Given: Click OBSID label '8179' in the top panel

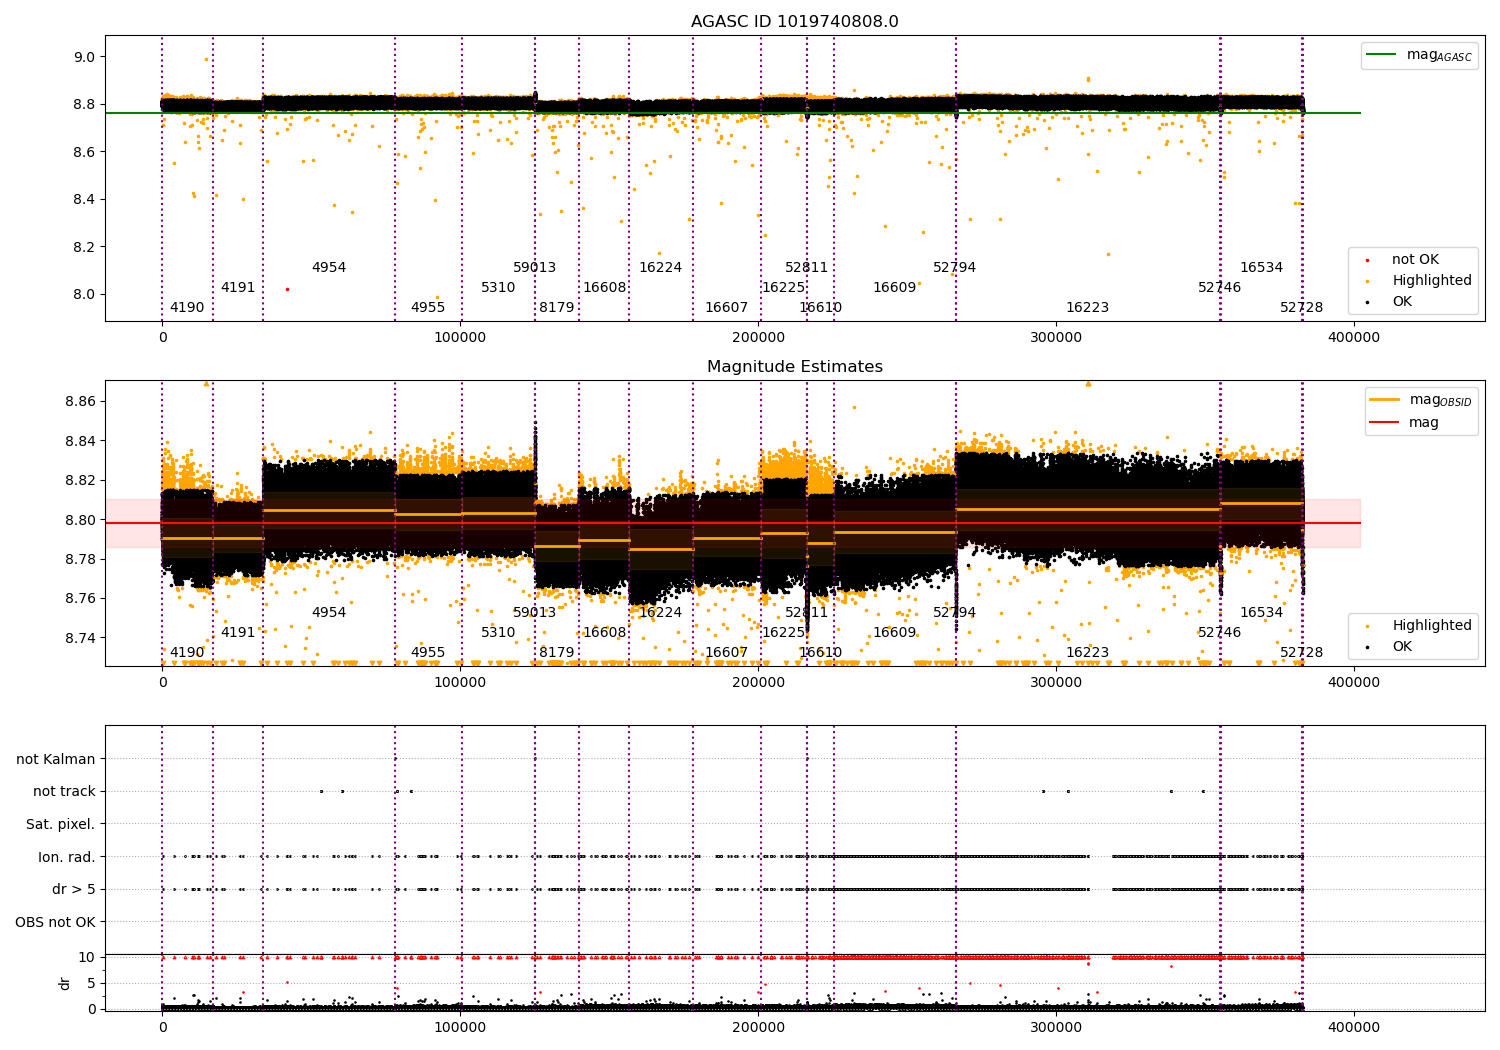Looking at the screenshot, I should point(557,307).
